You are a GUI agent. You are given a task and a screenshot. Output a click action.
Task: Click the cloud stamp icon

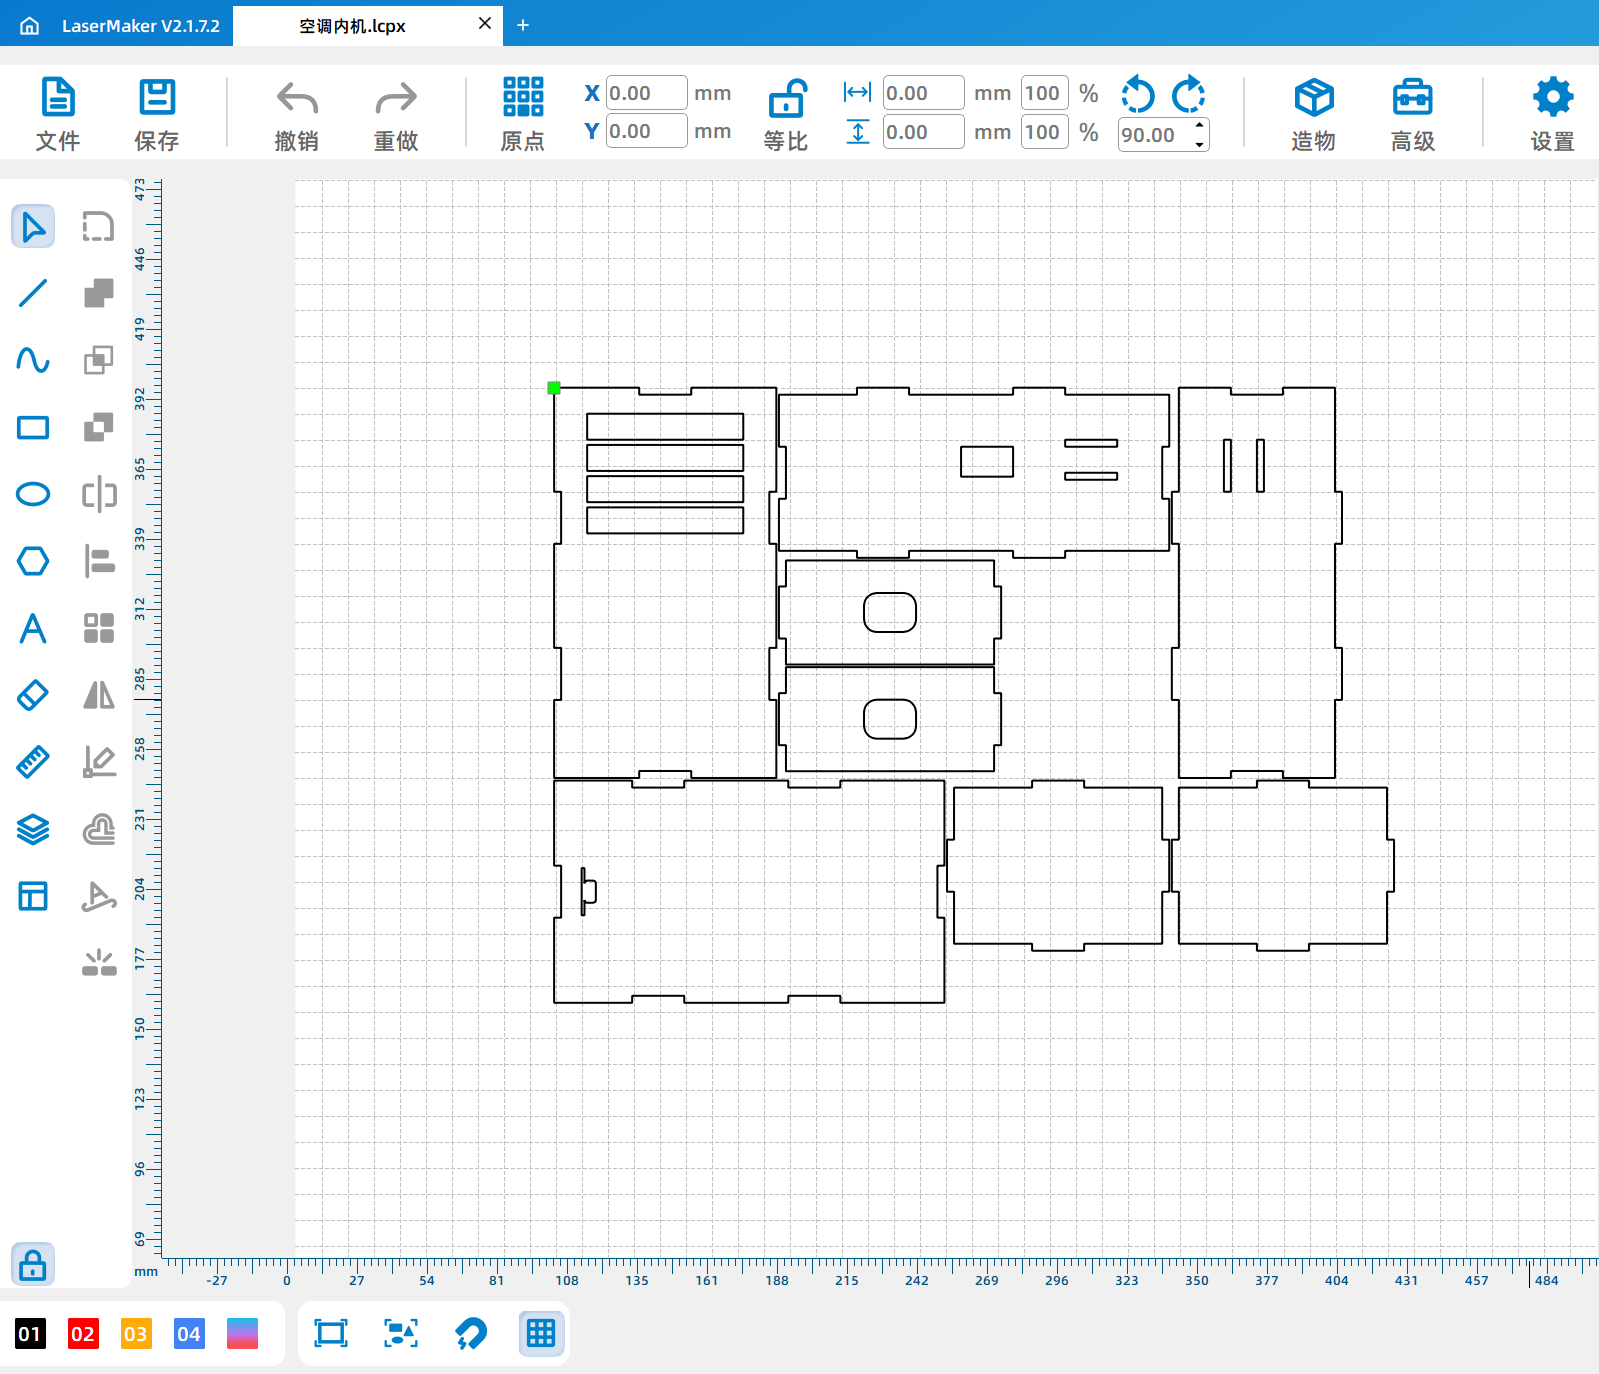(x=99, y=829)
